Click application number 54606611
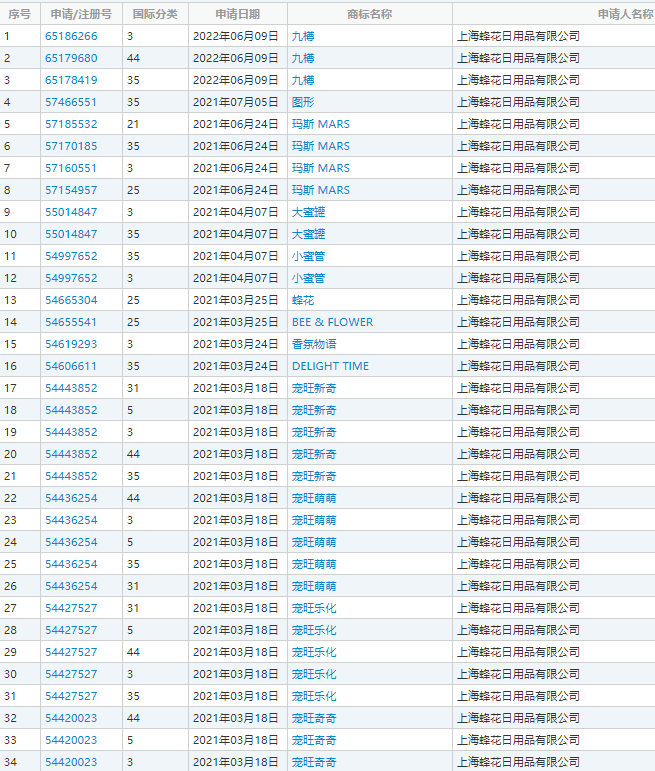The image size is (655, 771). pyautogui.click(x=71, y=366)
